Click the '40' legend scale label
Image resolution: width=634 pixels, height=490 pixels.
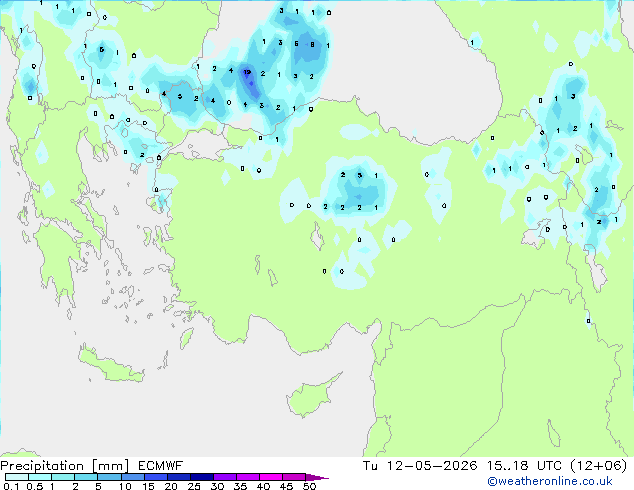coord(263,486)
